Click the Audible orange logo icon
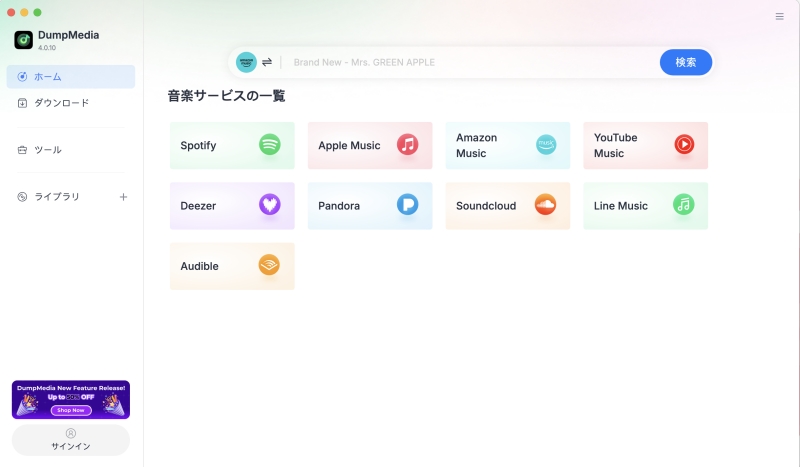 pos(269,265)
